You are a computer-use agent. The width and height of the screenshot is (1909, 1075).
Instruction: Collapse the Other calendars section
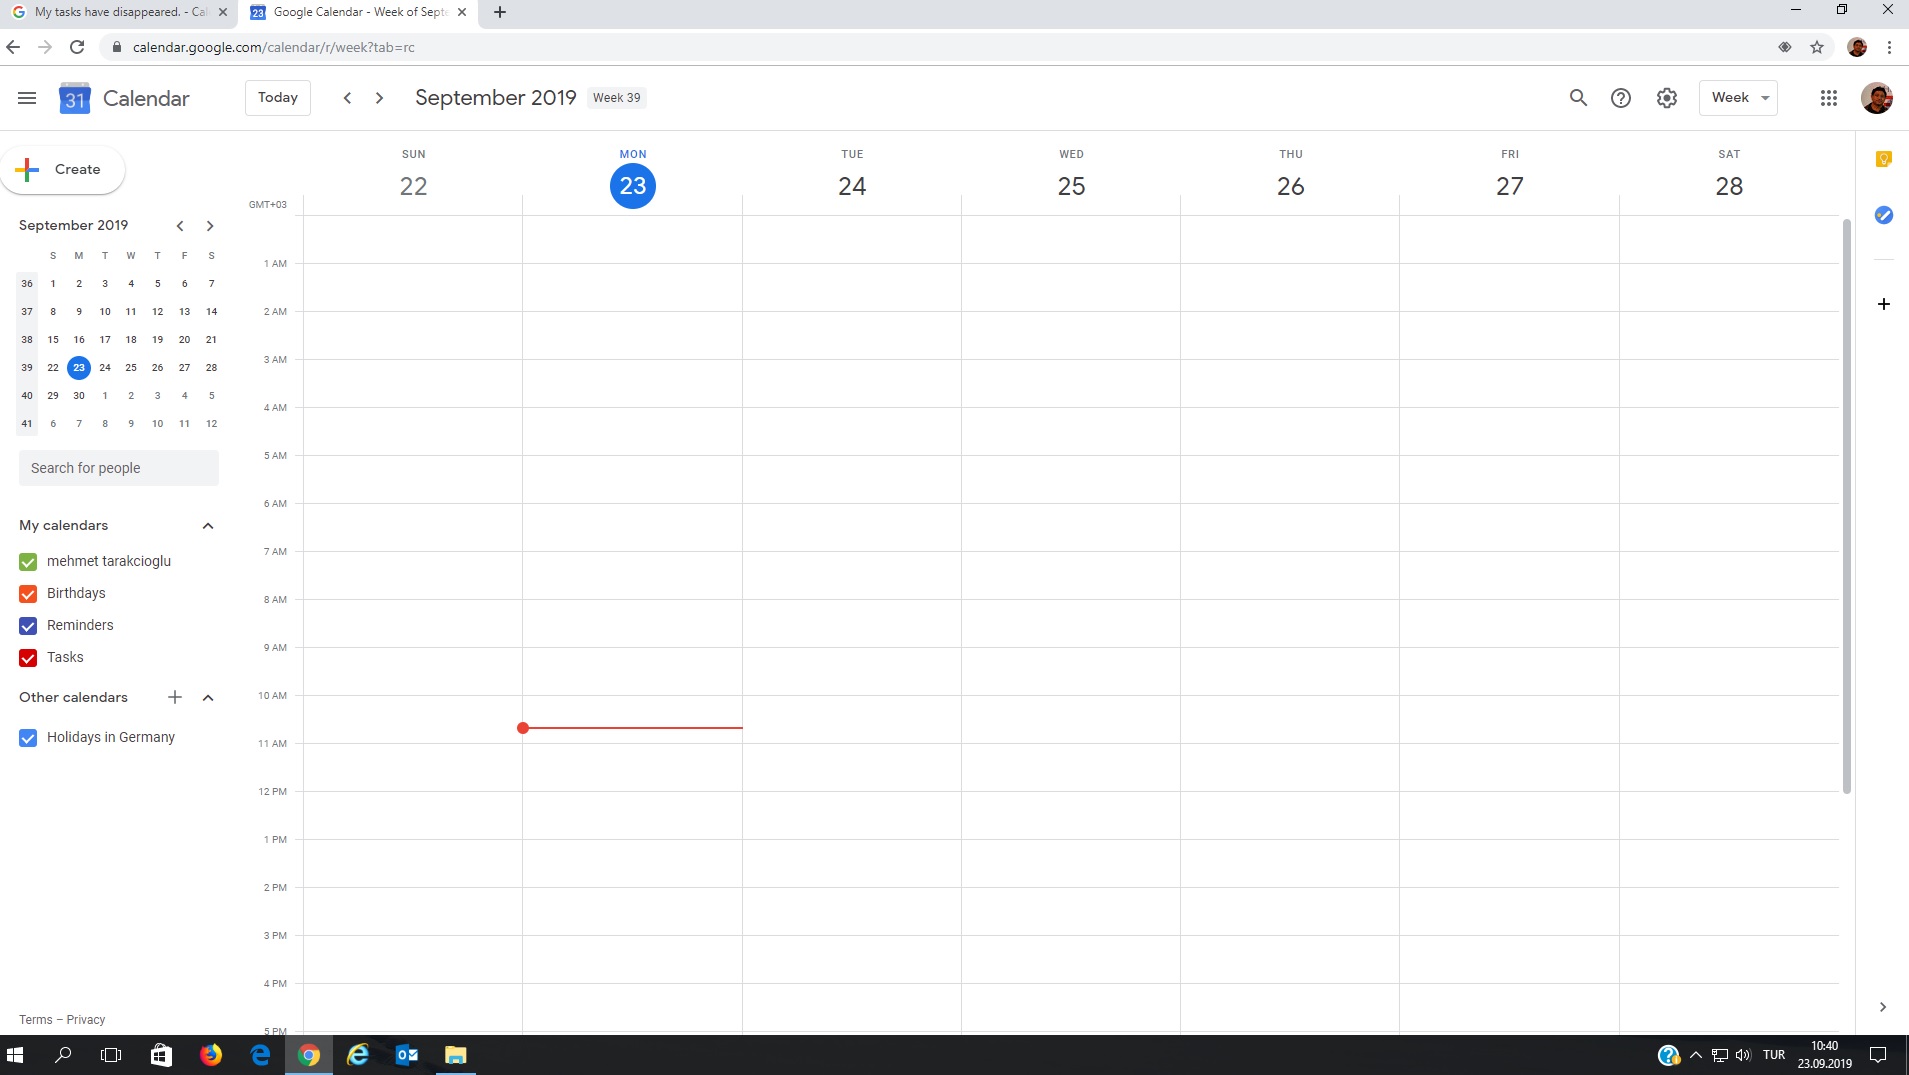[207, 697]
